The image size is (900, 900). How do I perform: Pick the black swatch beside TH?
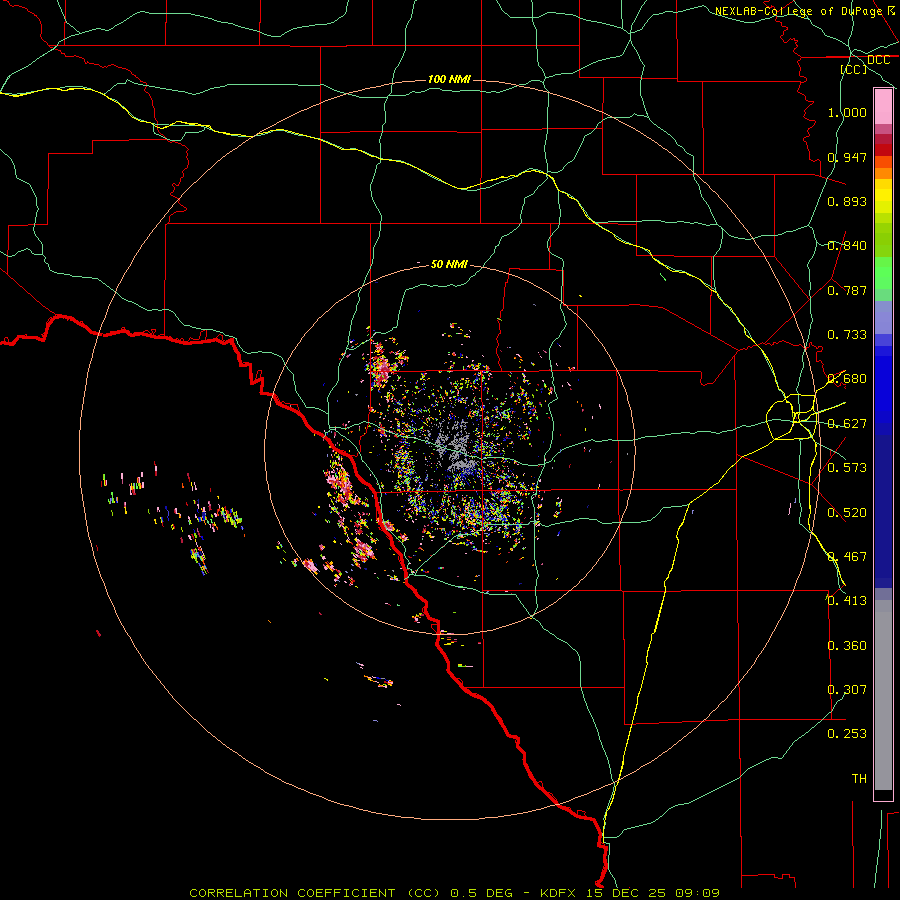[883, 794]
